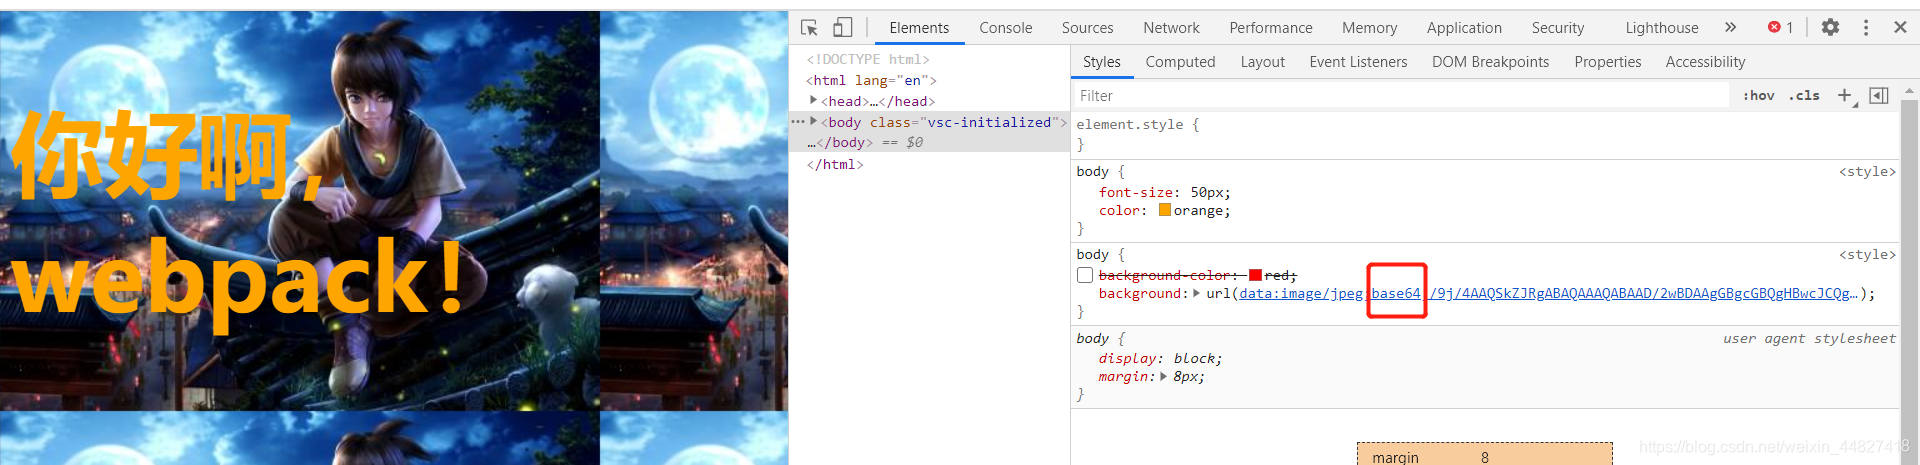Select the html lang="en" row

pos(929,80)
